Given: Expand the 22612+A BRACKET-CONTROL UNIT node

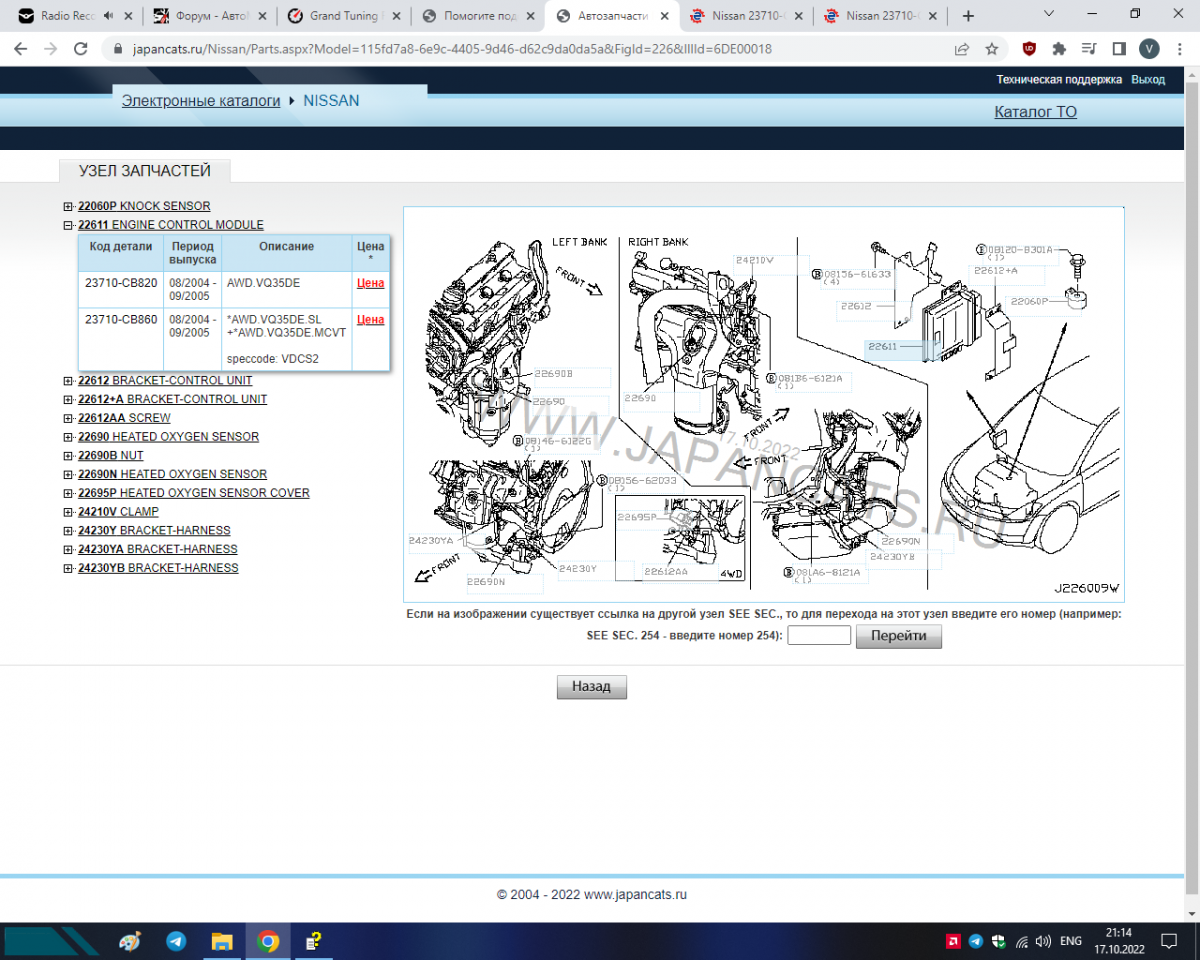Looking at the screenshot, I should (x=68, y=400).
